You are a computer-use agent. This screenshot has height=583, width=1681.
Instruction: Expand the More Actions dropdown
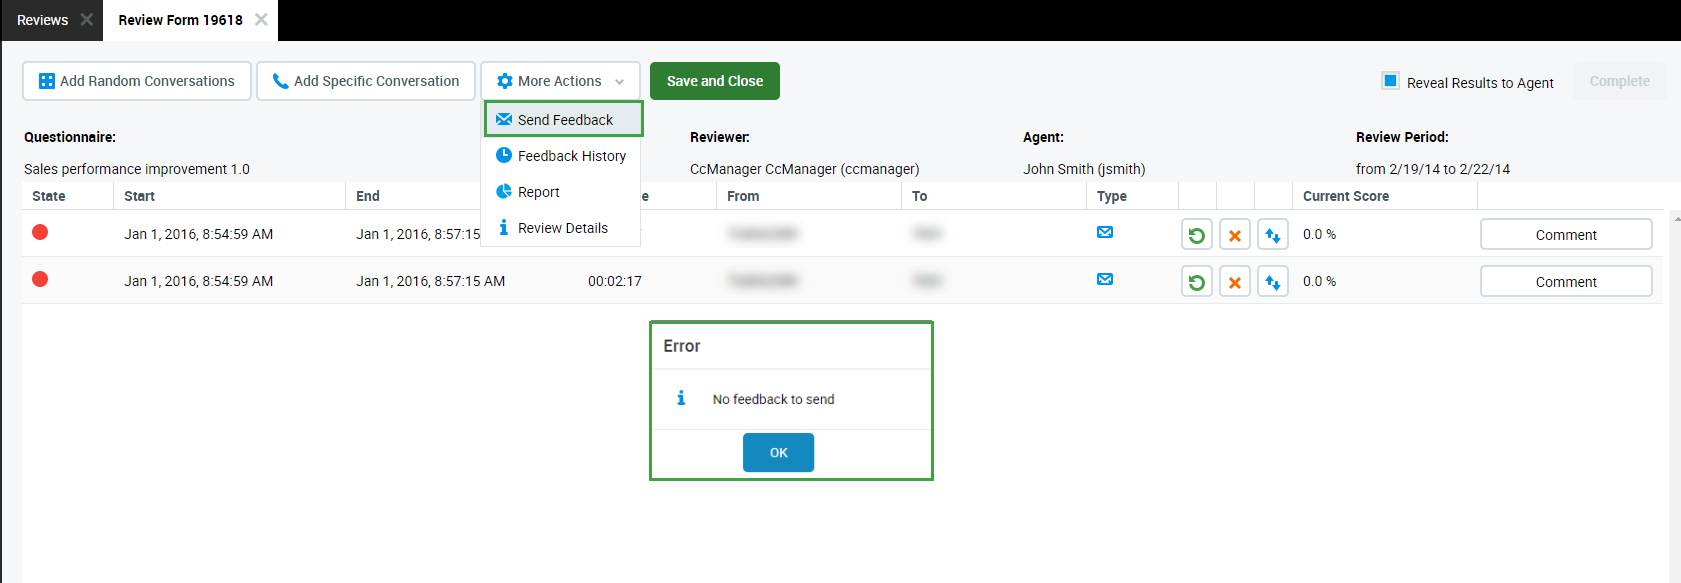[x=560, y=81]
